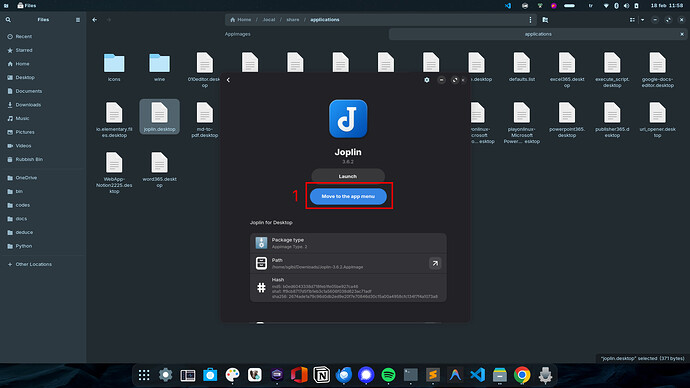
Task: Select the joplin.desktop file
Action: (x=159, y=117)
